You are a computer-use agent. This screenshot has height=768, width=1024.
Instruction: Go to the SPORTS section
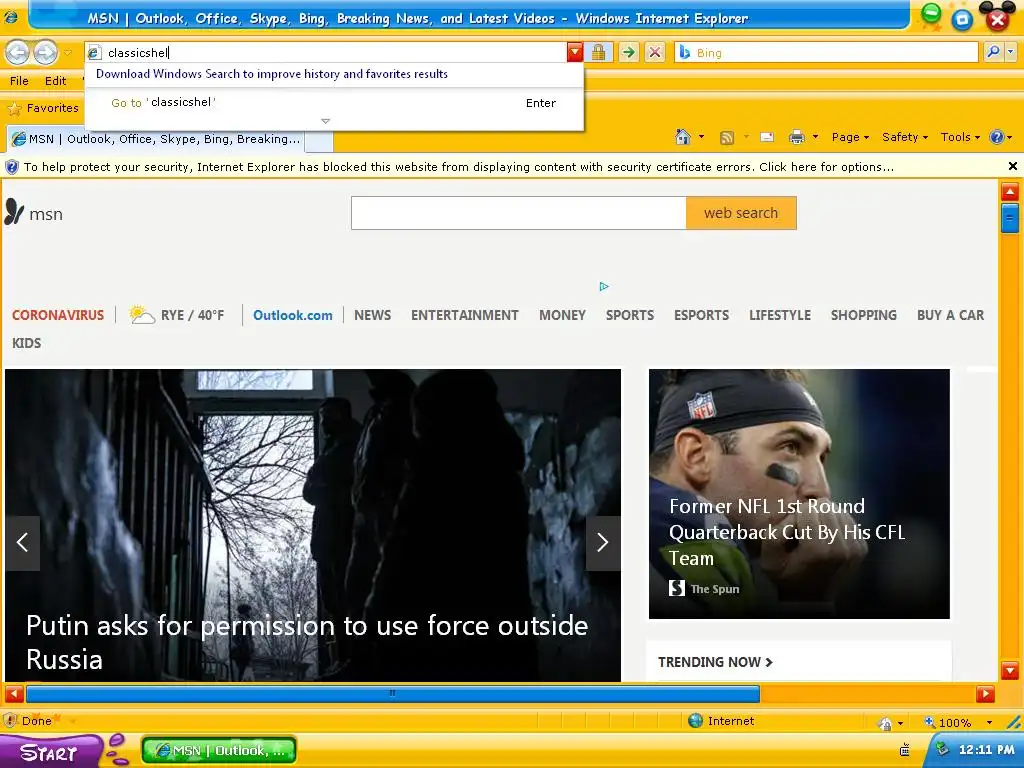pos(630,315)
